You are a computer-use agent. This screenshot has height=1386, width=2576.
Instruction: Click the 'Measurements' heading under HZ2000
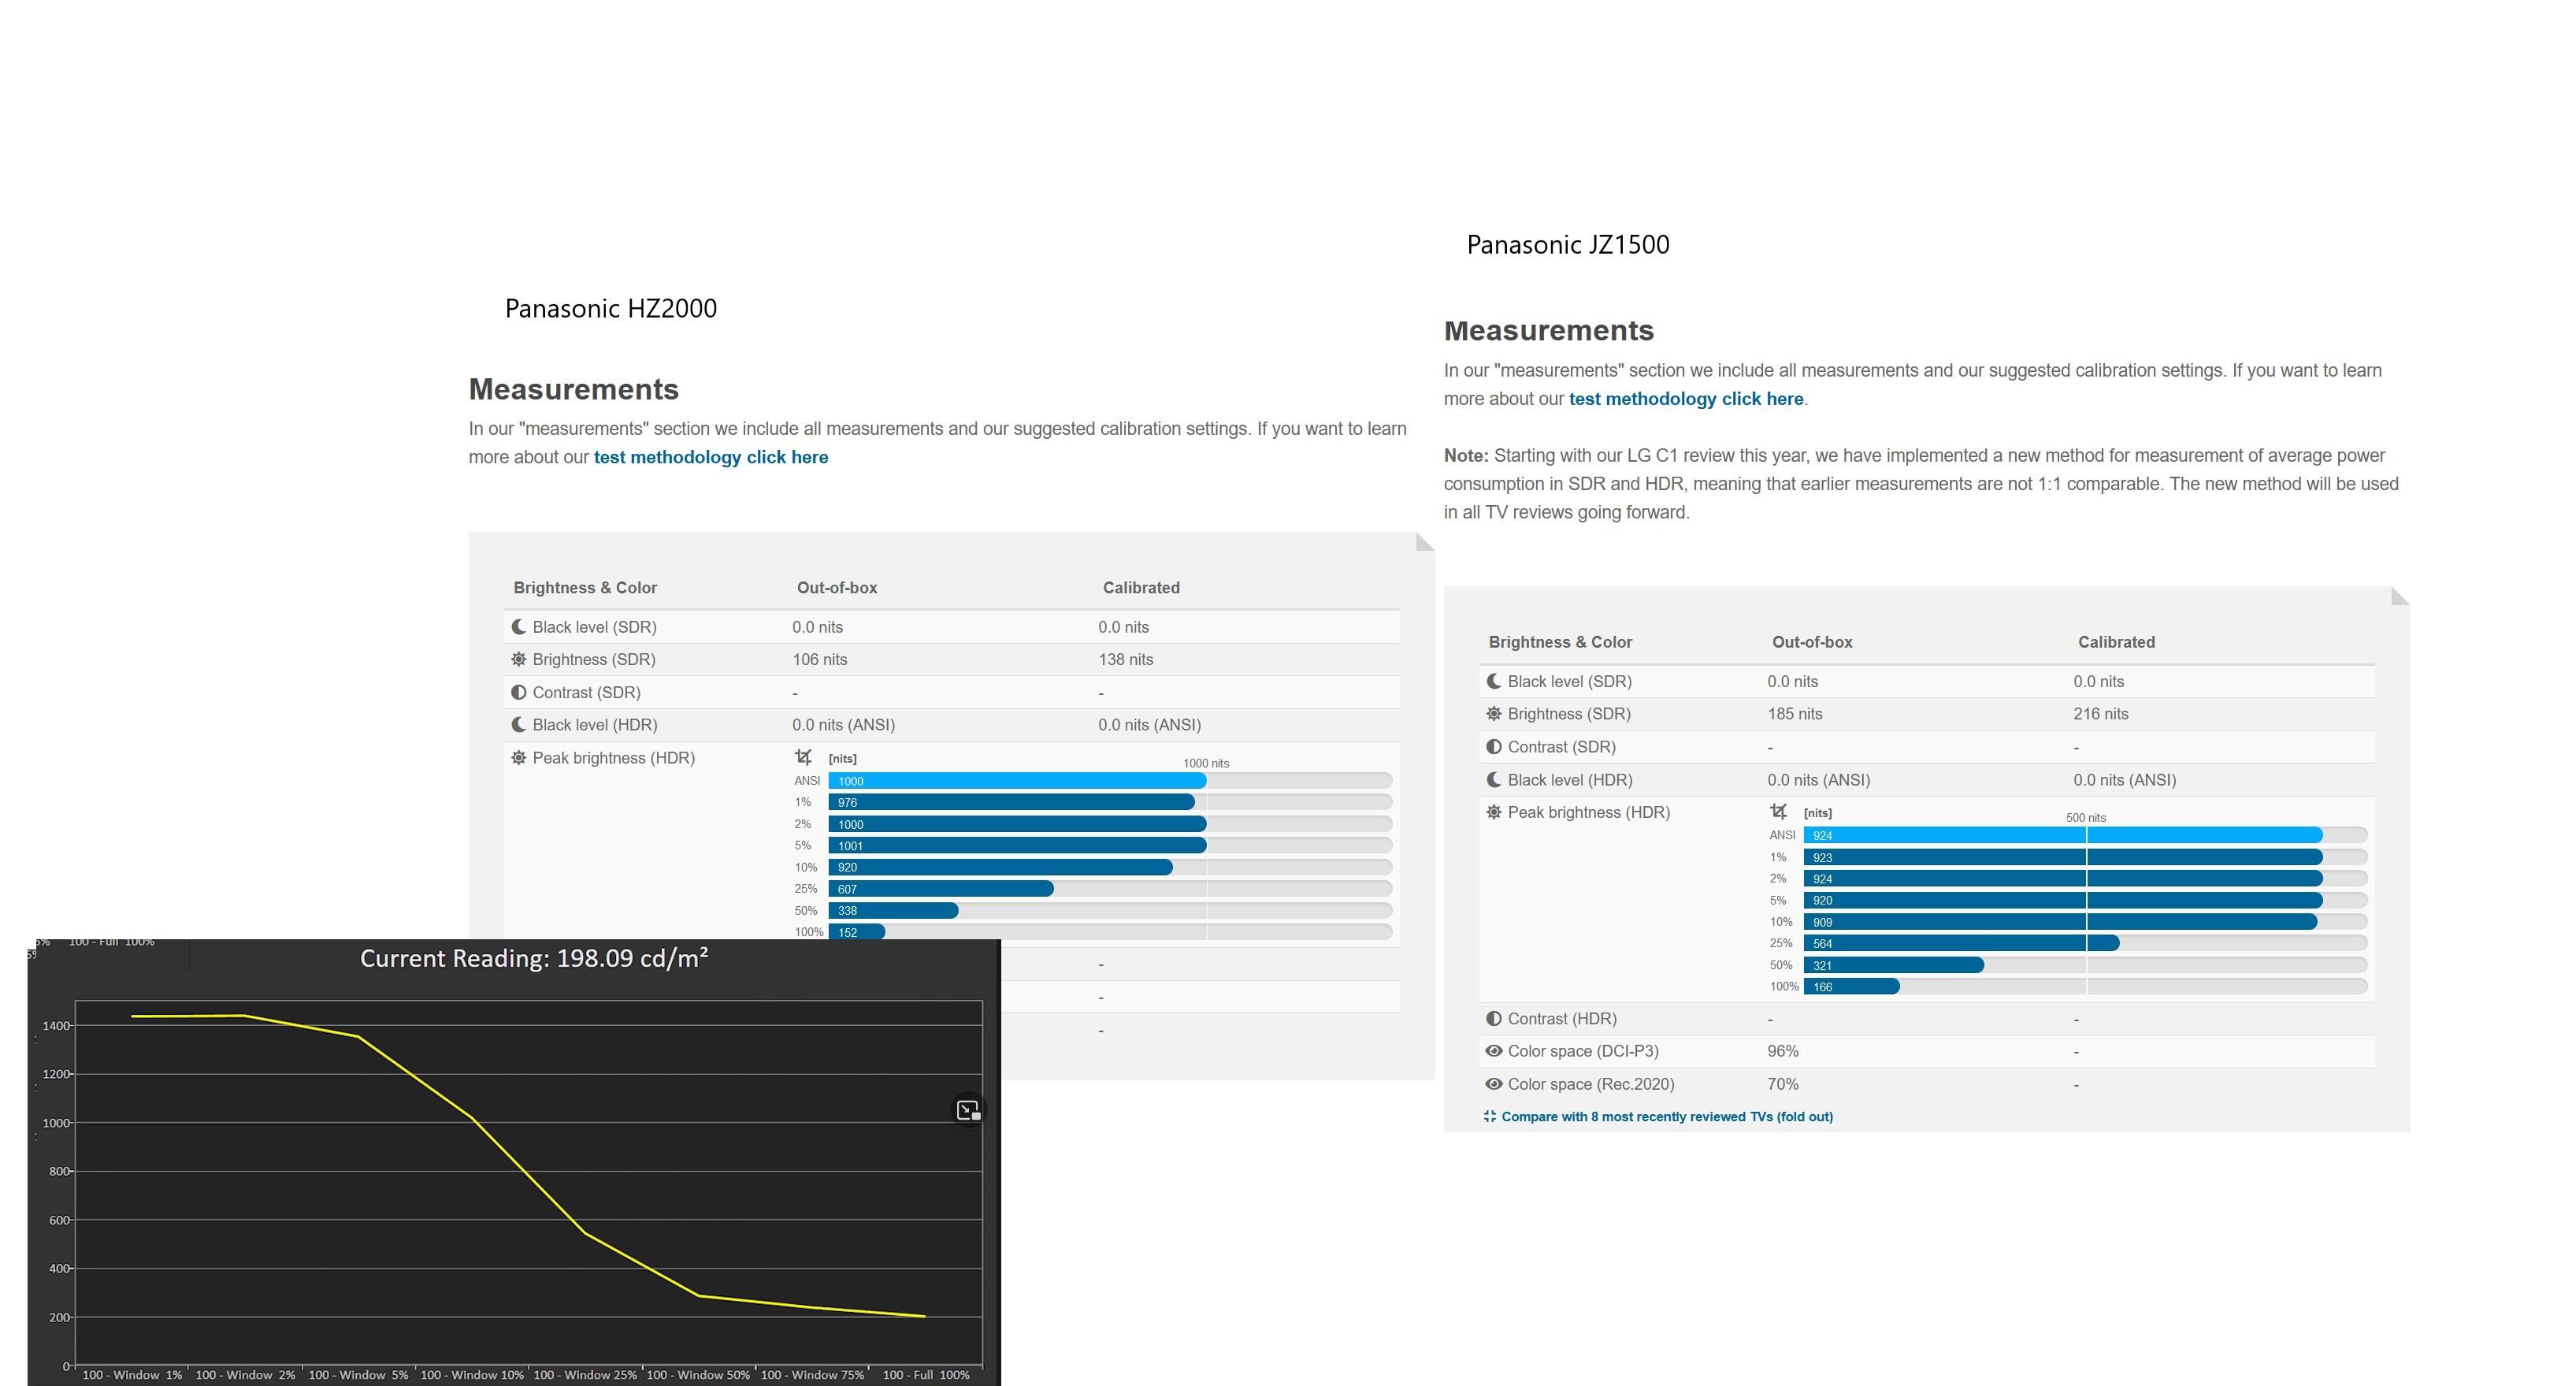pos(574,389)
